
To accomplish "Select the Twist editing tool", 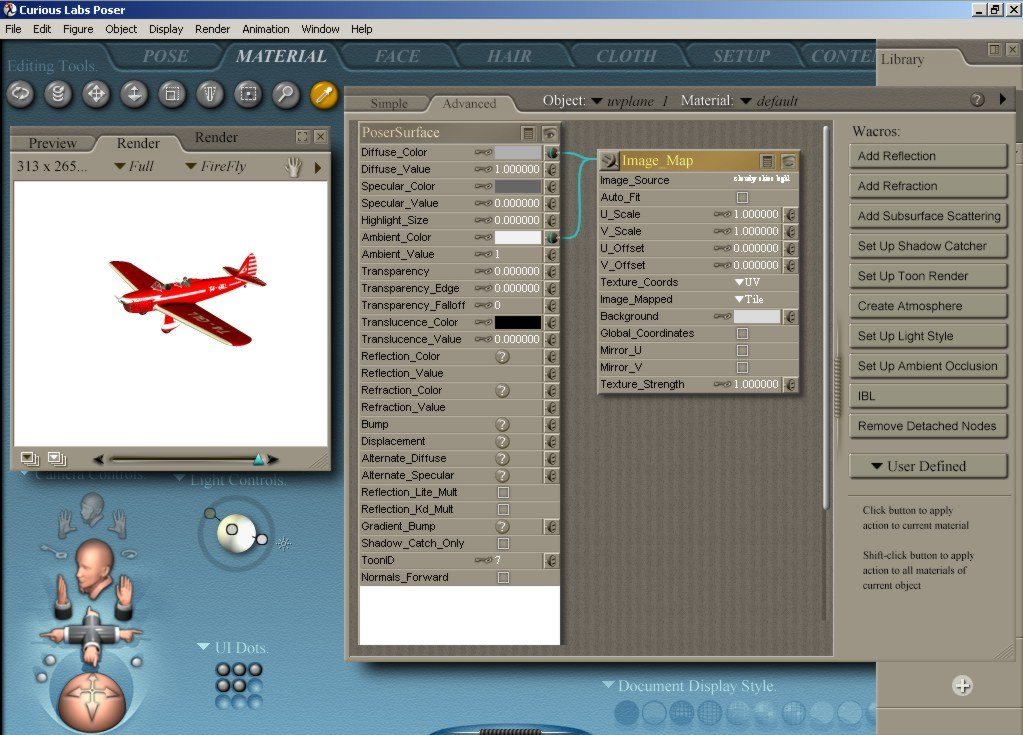I will (59, 94).
